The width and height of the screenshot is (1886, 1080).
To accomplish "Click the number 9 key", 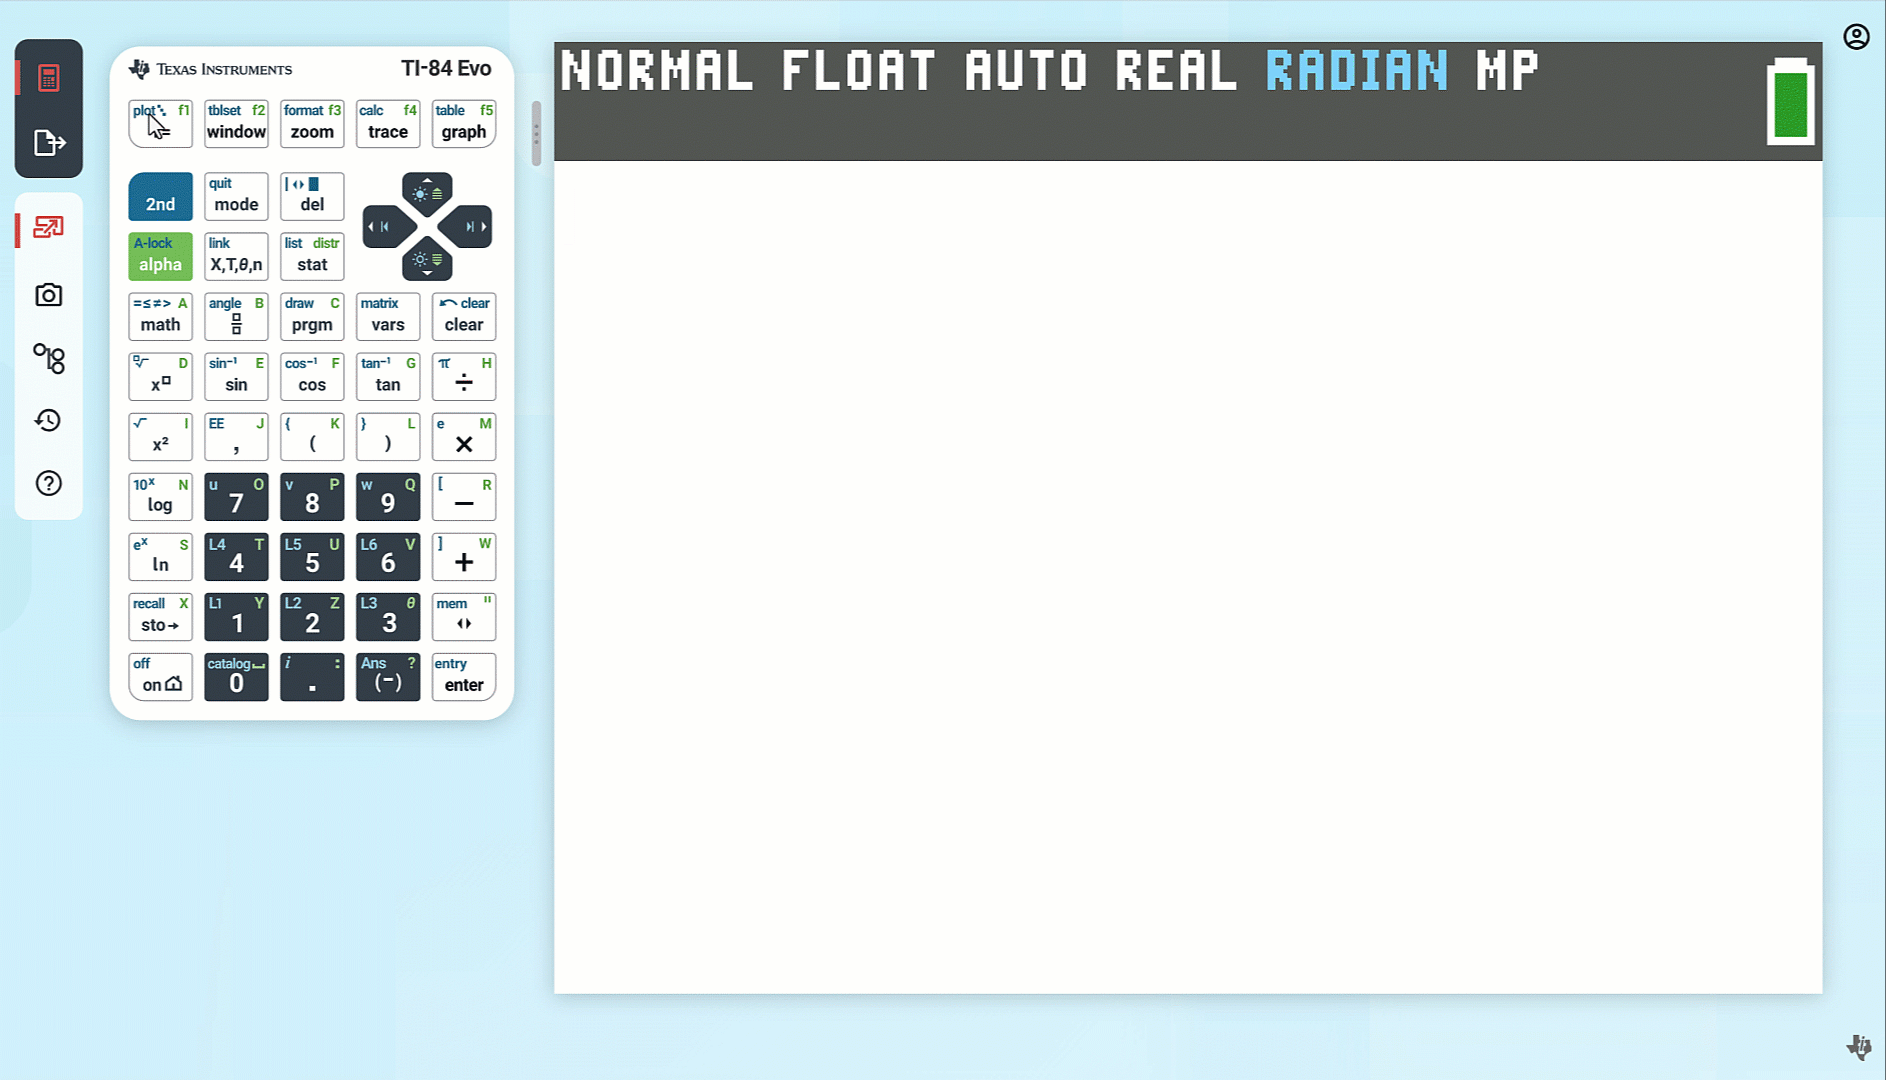I will tap(388, 497).
